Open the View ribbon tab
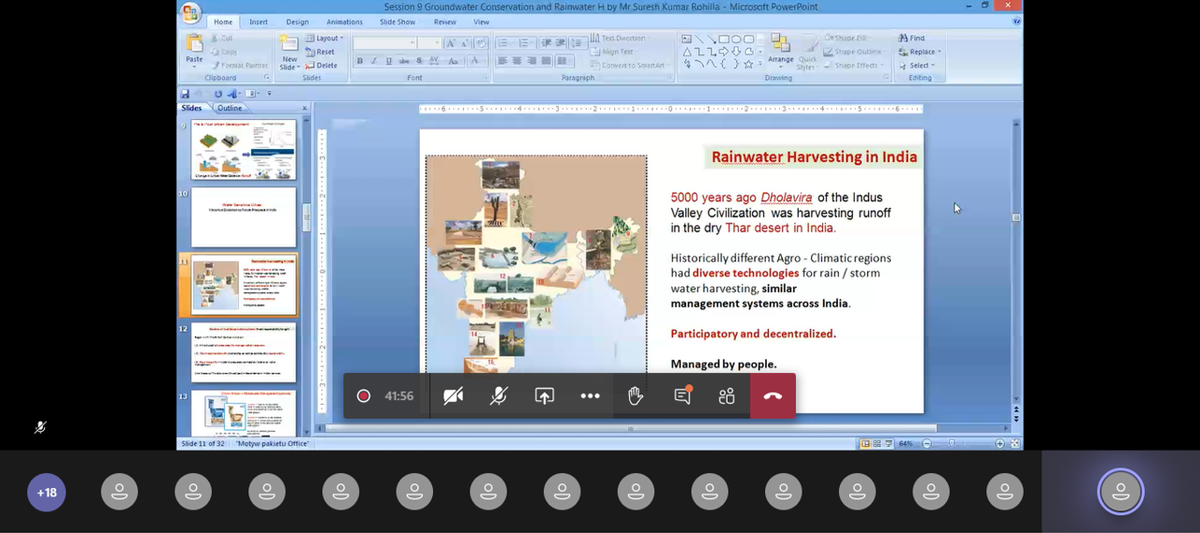The height and width of the screenshot is (533, 1200). [x=481, y=22]
